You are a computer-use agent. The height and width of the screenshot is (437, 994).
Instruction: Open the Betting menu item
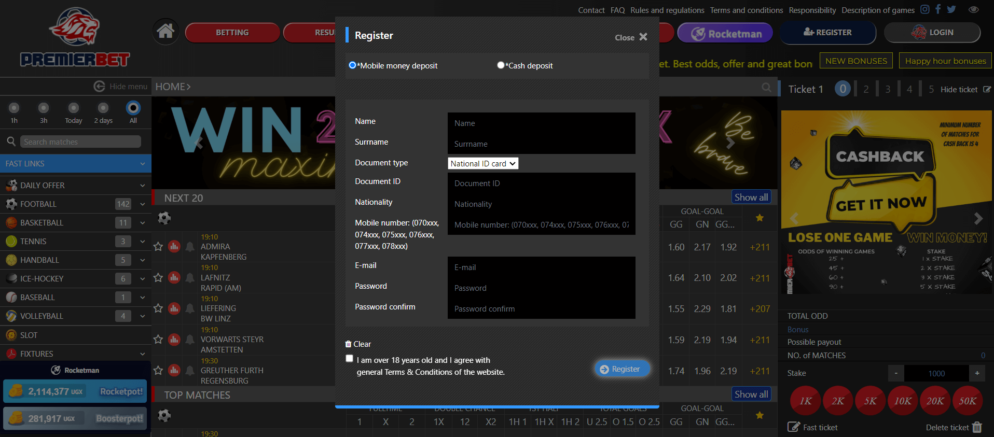click(x=232, y=32)
